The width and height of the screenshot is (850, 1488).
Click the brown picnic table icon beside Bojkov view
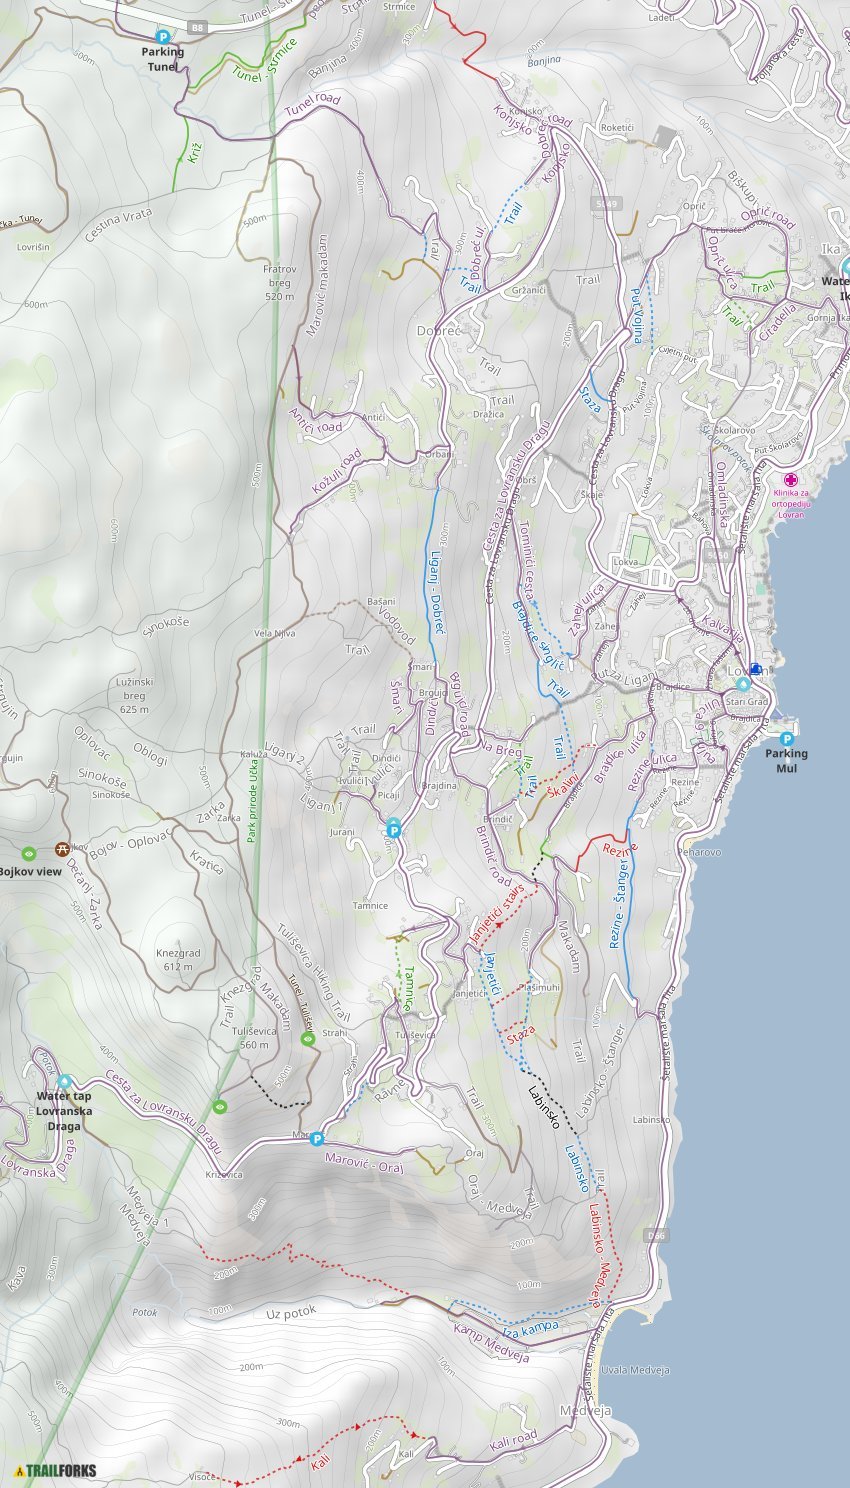(x=61, y=849)
